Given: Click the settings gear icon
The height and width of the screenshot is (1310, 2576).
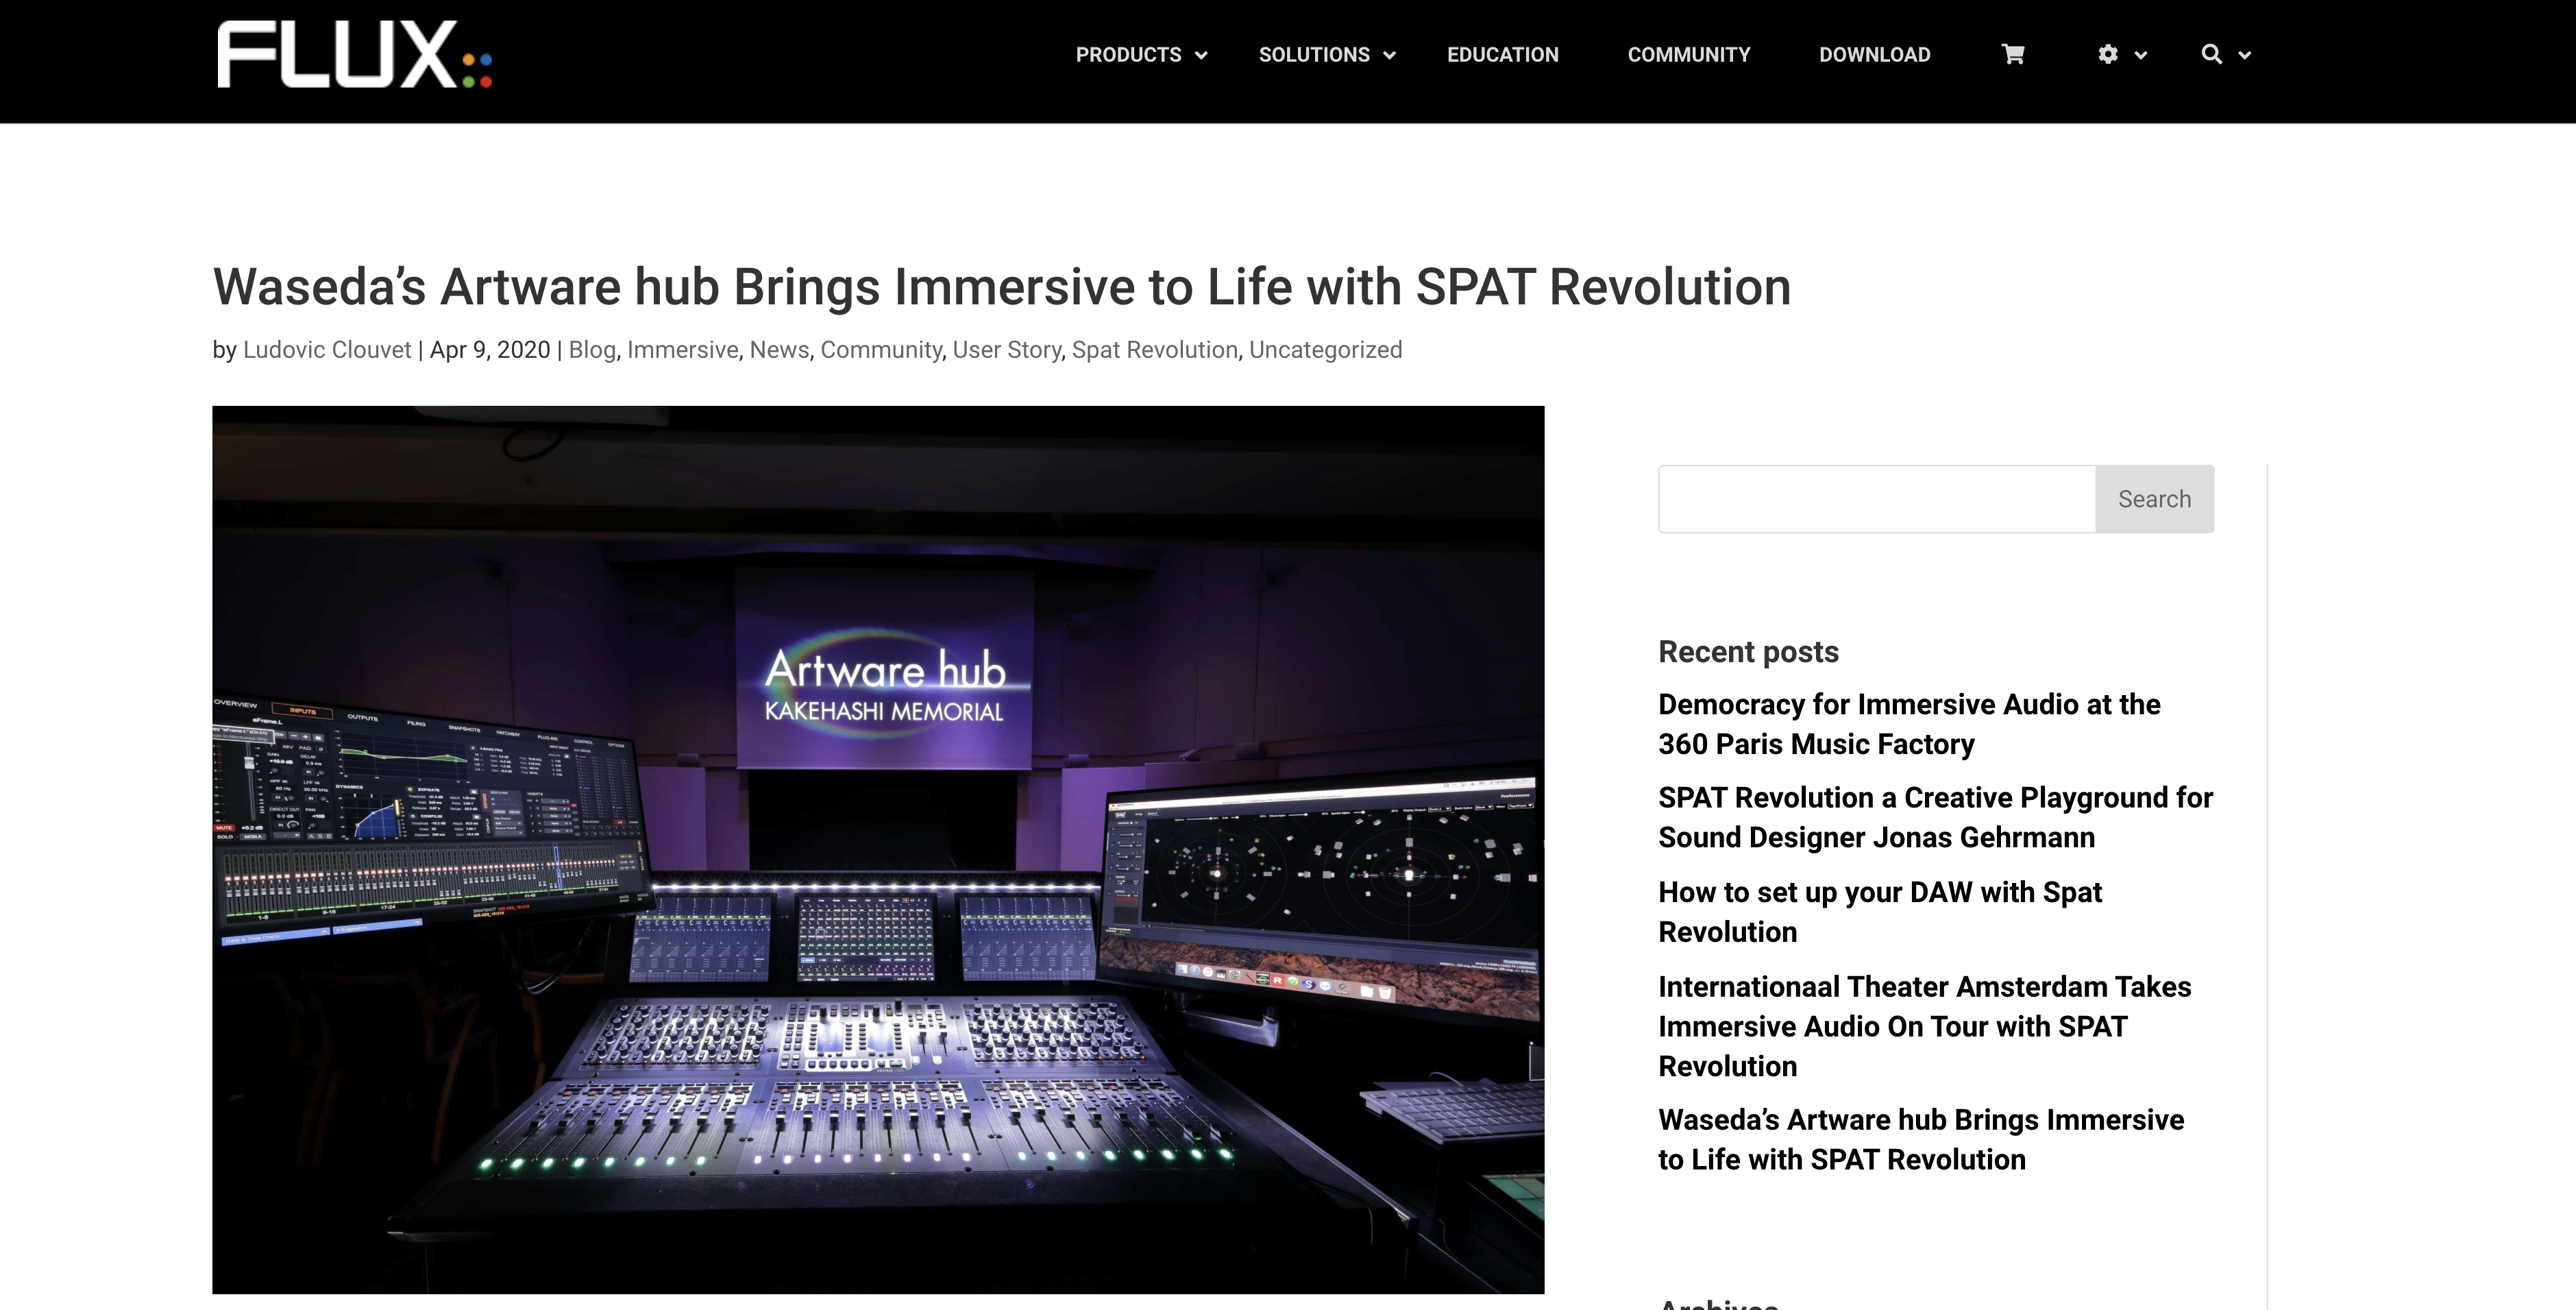Looking at the screenshot, I should click(x=2108, y=54).
